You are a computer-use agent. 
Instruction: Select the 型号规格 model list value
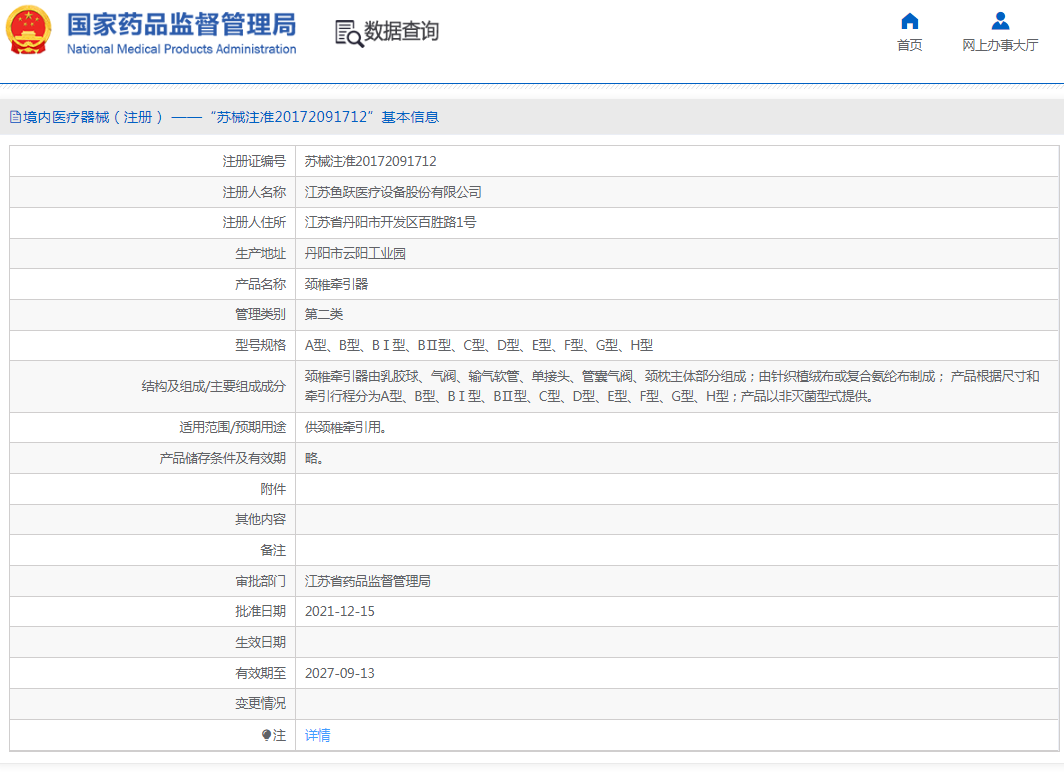click(478, 345)
